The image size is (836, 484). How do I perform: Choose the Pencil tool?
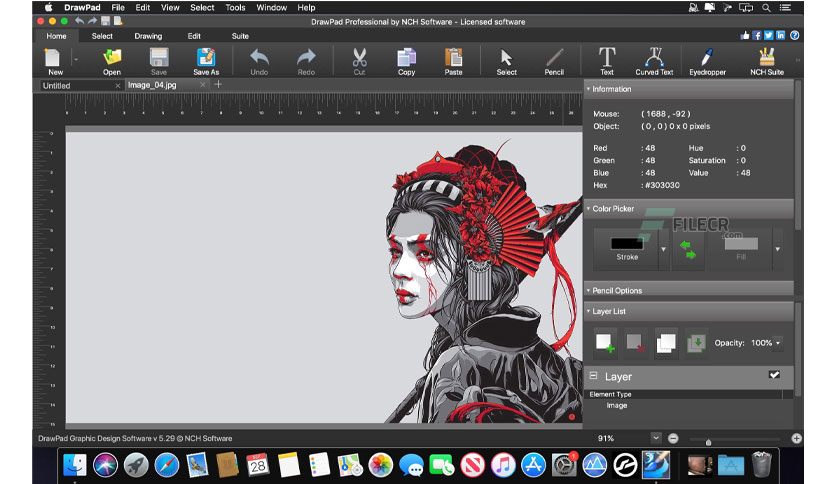554,61
